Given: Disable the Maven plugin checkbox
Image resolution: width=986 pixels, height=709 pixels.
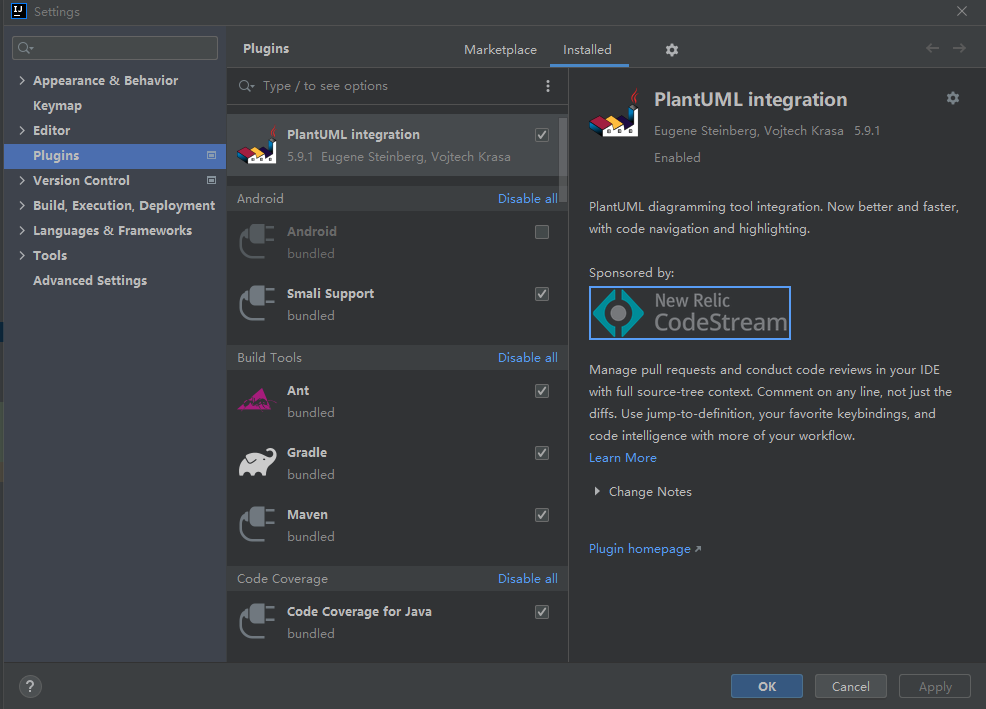Looking at the screenshot, I should (x=542, y=515).
